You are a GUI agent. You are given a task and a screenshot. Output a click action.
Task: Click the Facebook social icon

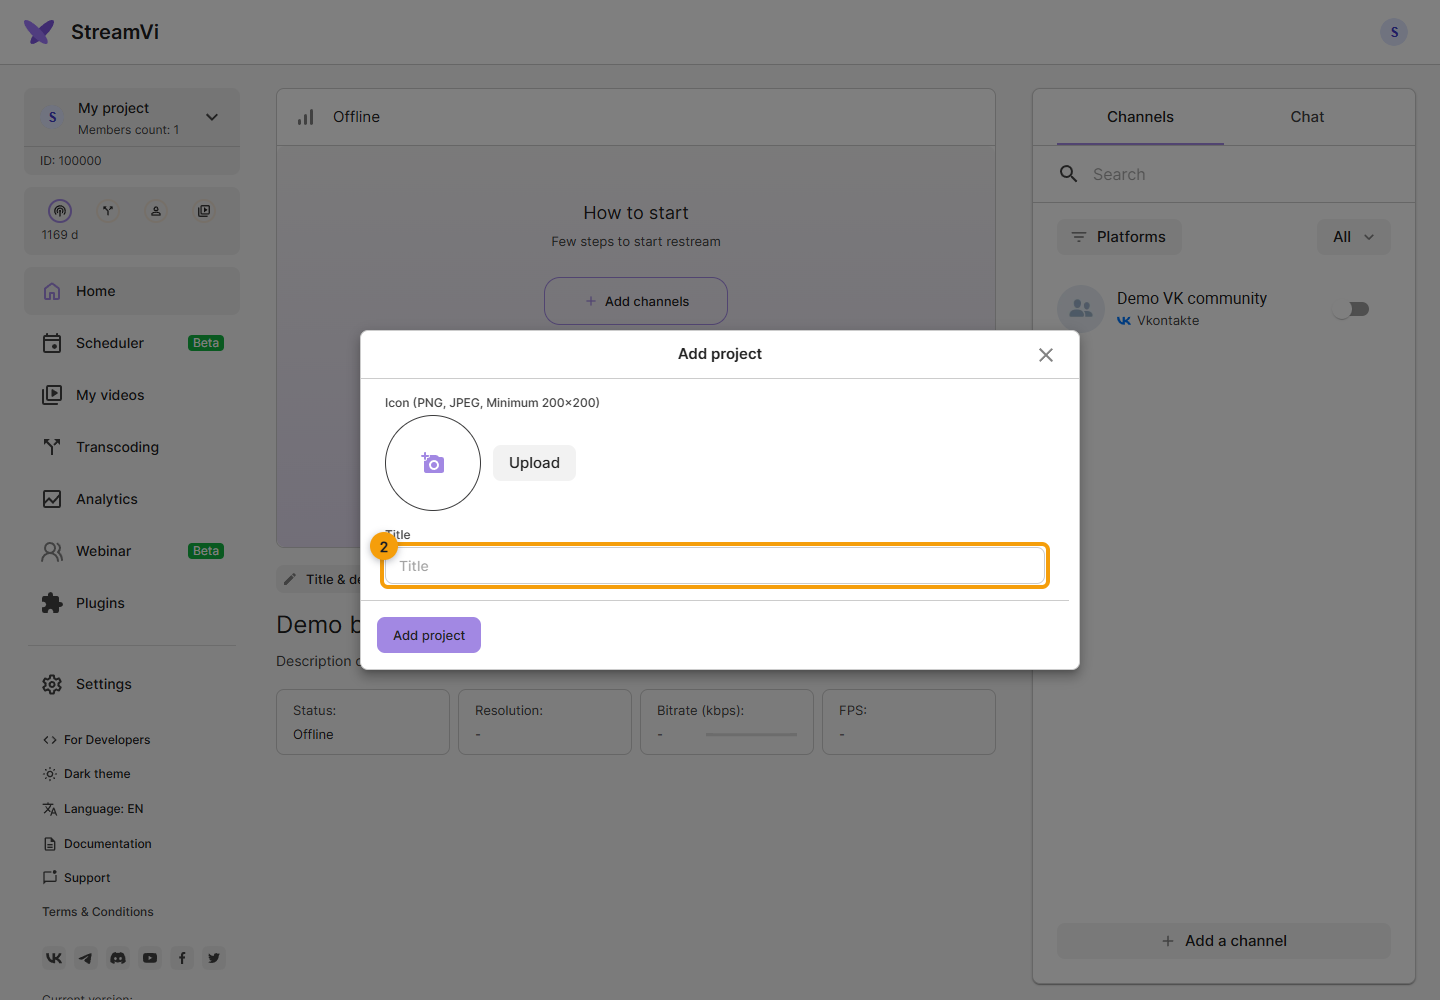(182, 958)
